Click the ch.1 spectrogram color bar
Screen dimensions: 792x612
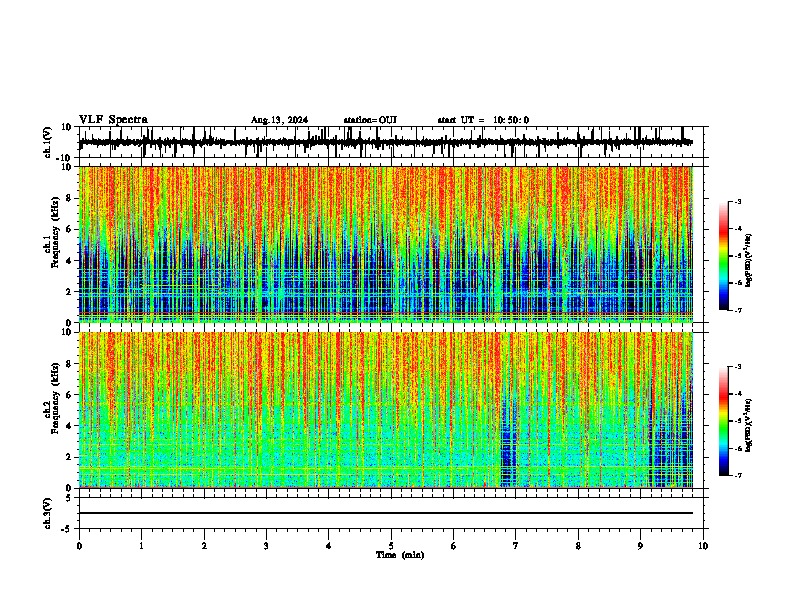coord(724,256)
